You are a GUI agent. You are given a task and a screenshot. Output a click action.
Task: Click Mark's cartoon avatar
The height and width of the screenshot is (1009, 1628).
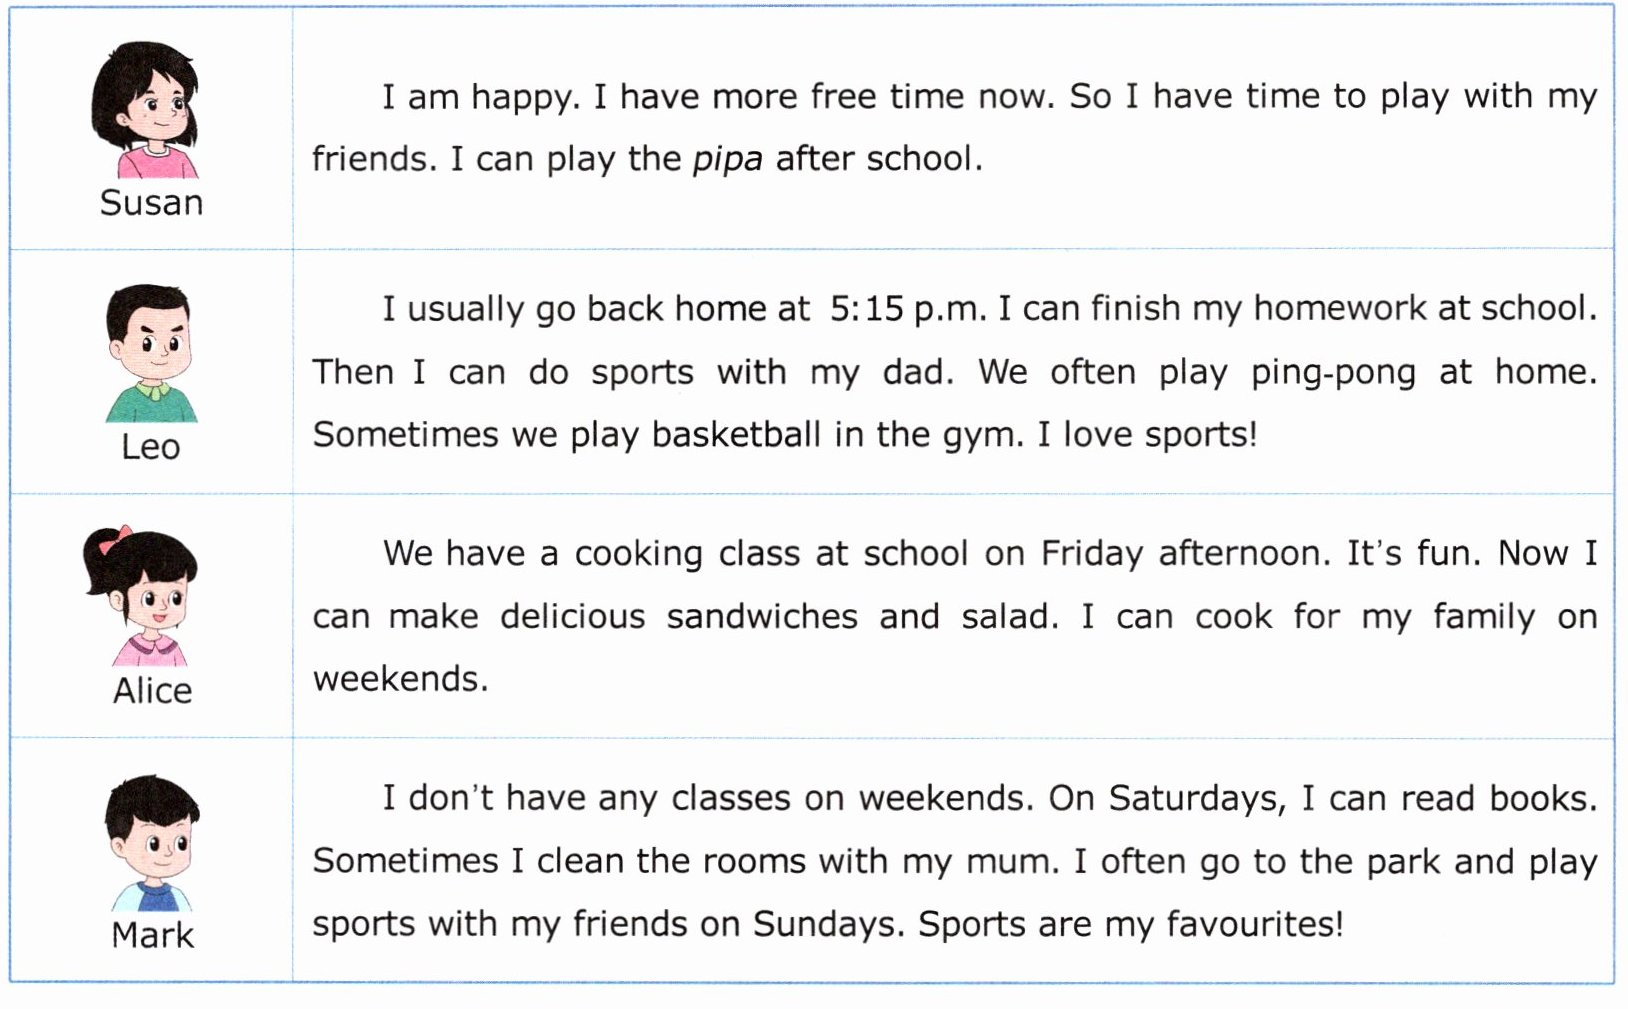(152, 842)
